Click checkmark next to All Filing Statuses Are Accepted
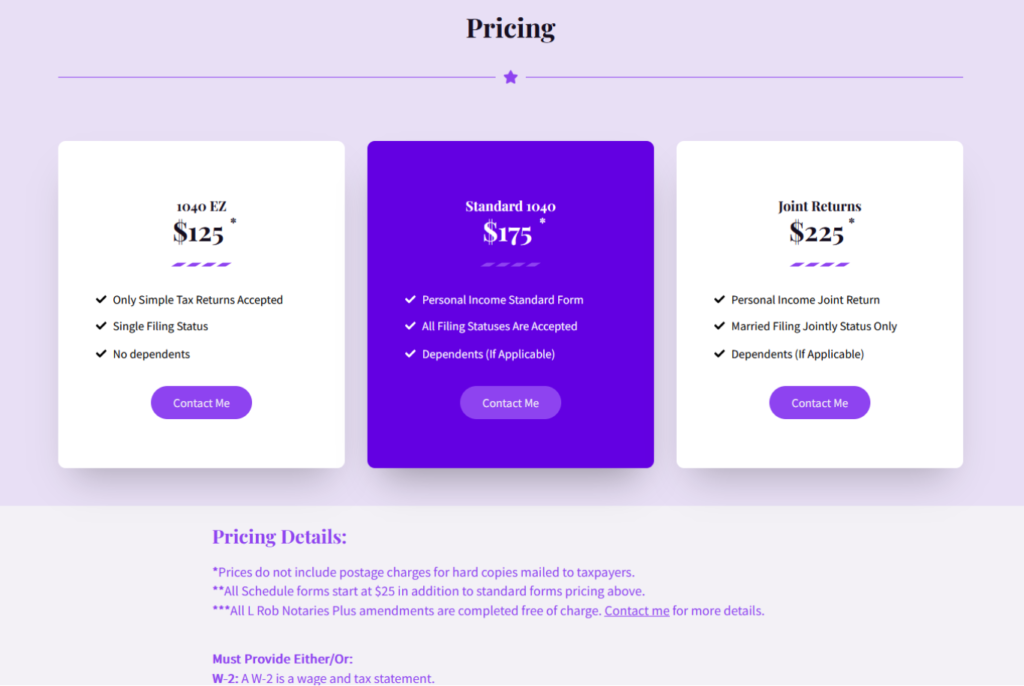This screenshot has width=1024, height=686. click(410, 325)
